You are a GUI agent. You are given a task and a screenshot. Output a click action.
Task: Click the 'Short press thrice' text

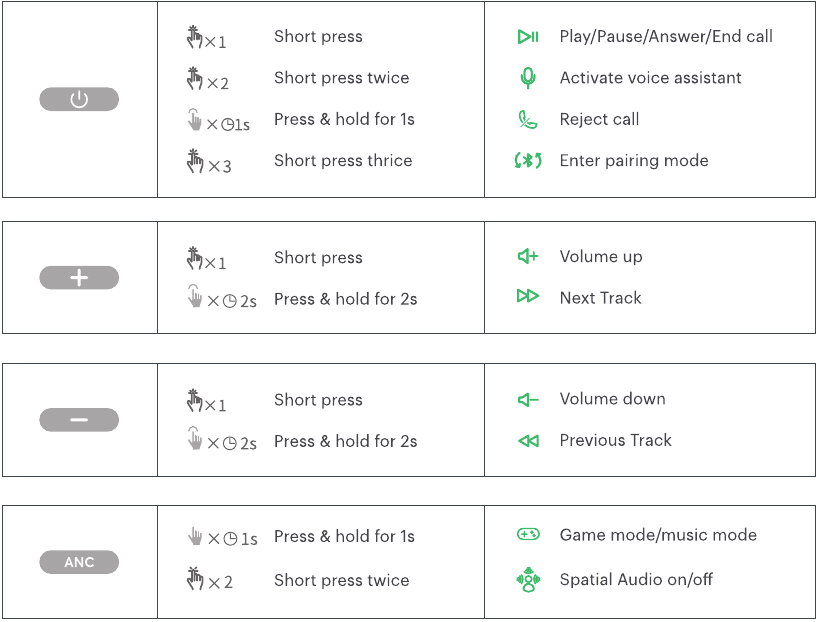pos(343,160)
